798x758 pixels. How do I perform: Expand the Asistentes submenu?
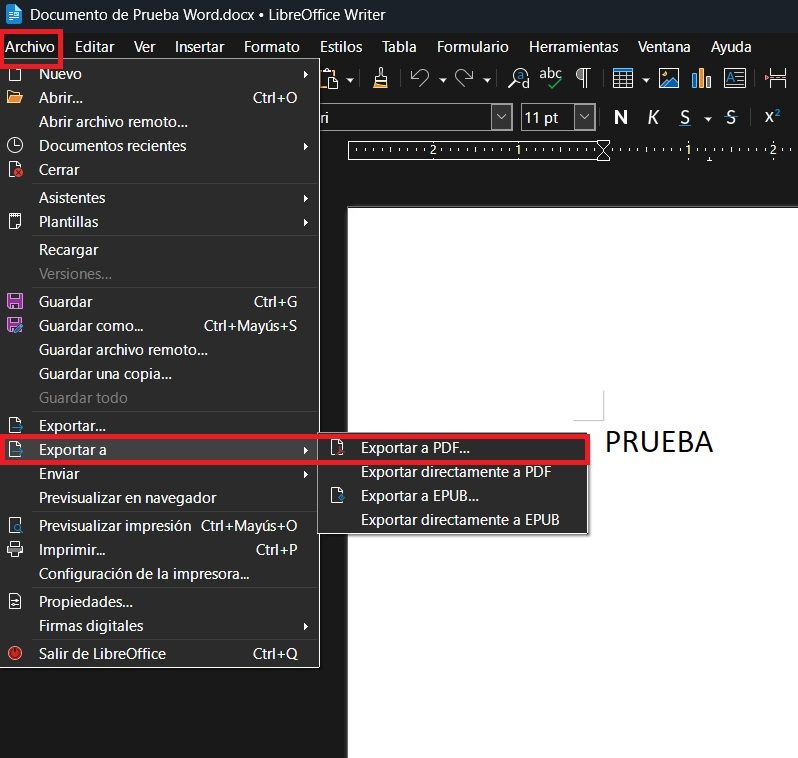pyautogui.click(x=159, y=198)
